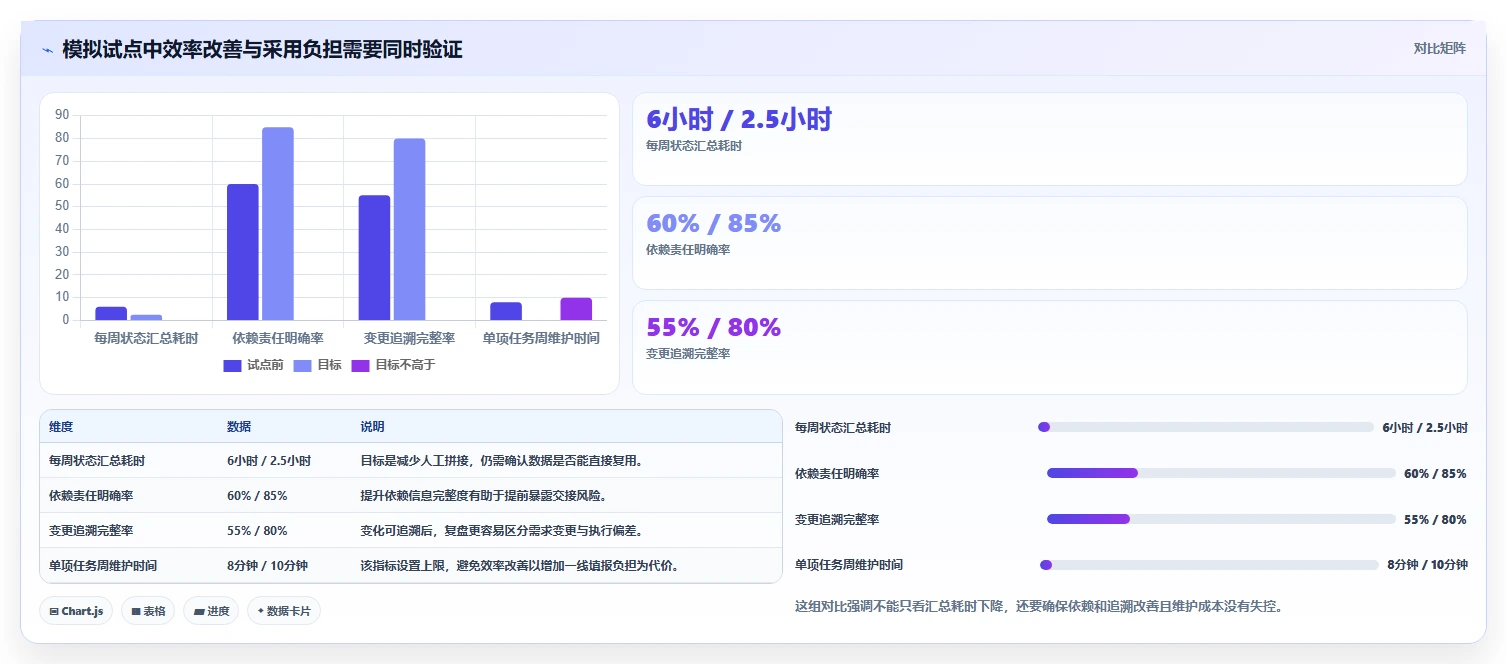
Task: Toggle the 目标 legend swatch
Action: [x=302, y=365]
